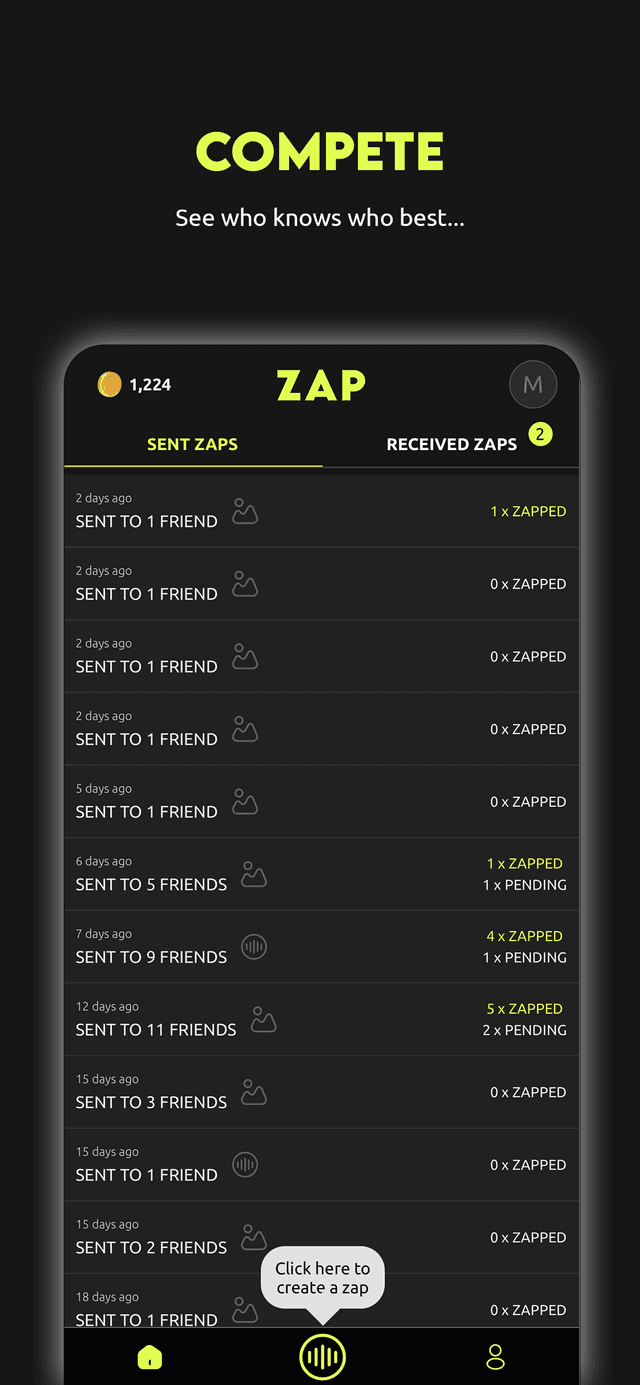Open the home screen from bottom navigation
Viewport: 640px width, 1385px height.
point(150,1357)
